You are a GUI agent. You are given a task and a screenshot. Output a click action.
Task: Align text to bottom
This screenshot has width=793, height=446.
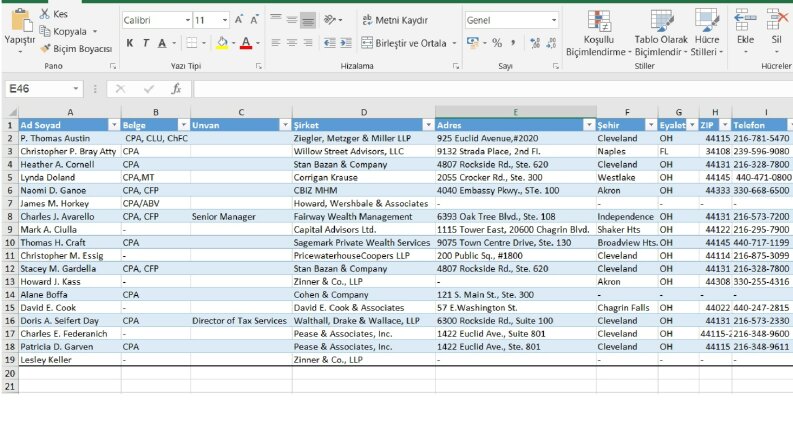pyautogui.click(x=307, y=20)
